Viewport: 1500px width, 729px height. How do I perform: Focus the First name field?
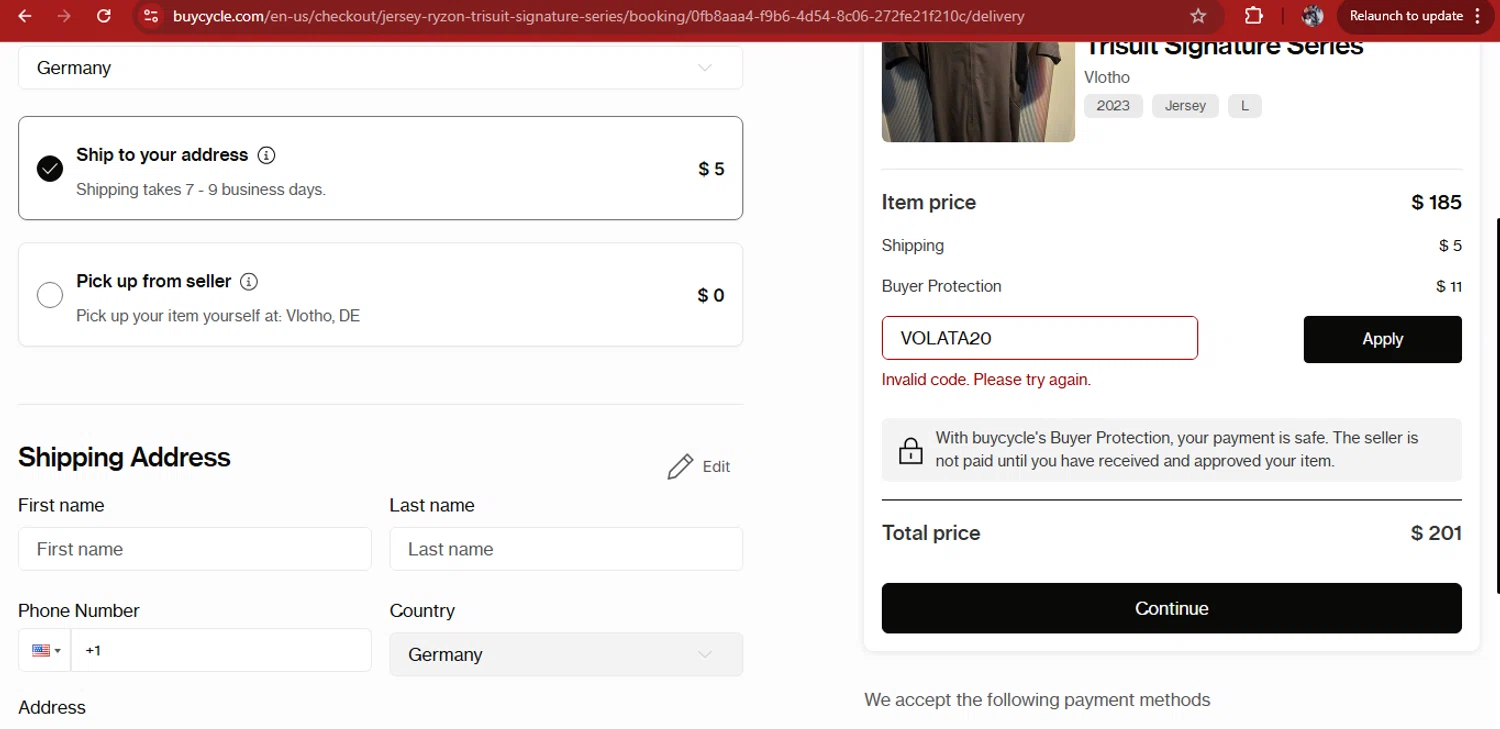point(195,549)
